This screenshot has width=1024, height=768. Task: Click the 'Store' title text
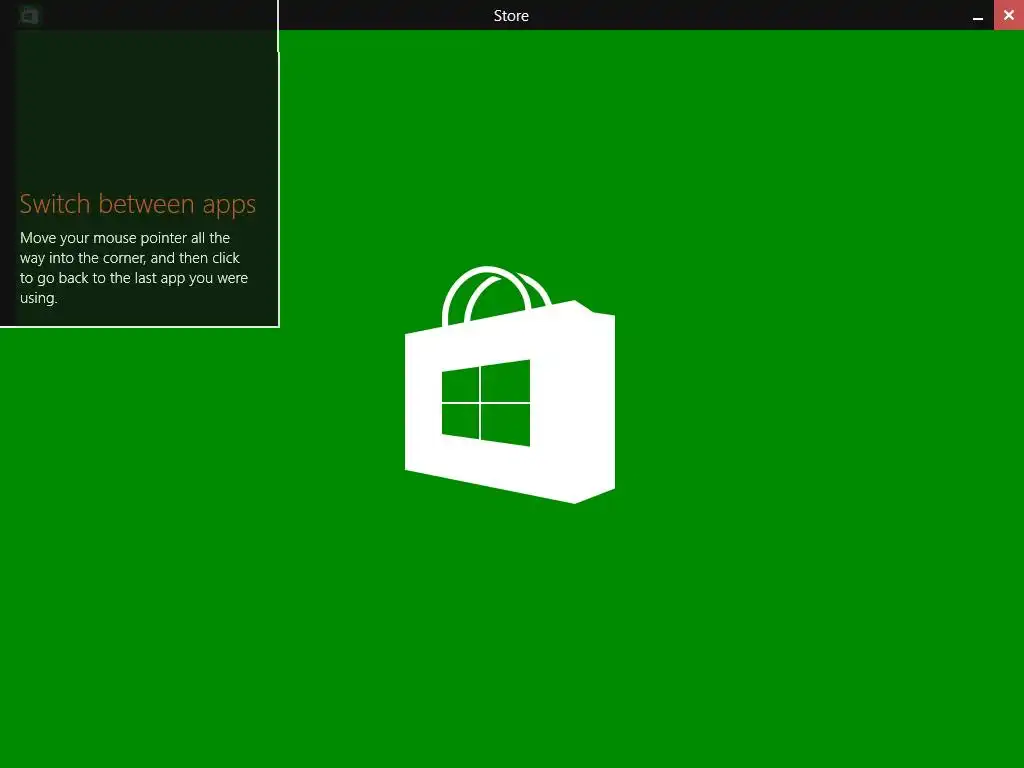[x=511, y=16]
